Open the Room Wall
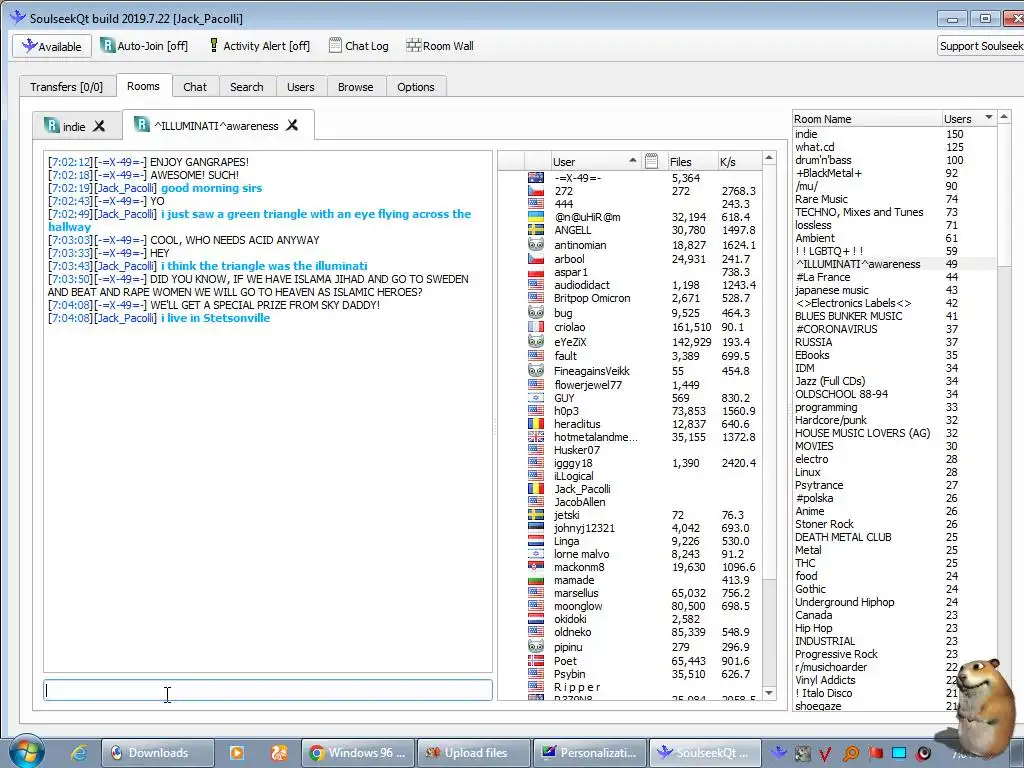The width and height of the screenshot is (1024, 768). pyautogui.click(x=440, y=46)
